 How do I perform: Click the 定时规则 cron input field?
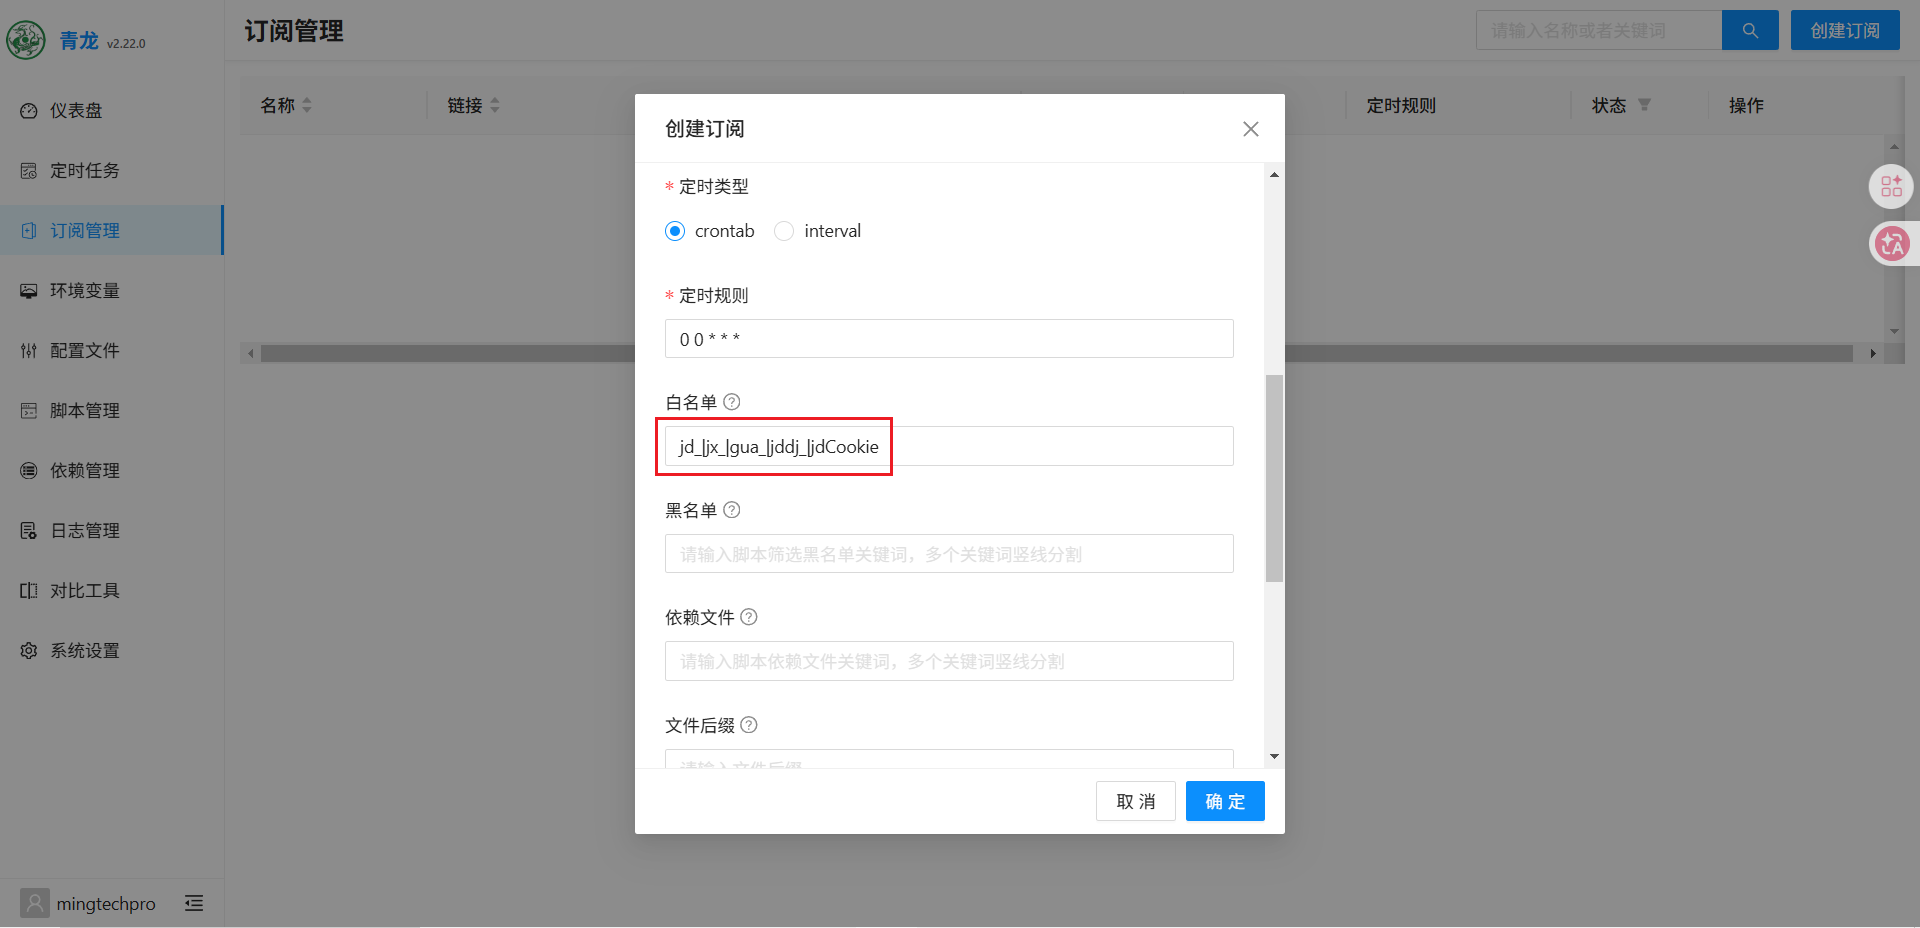point(949,339)
